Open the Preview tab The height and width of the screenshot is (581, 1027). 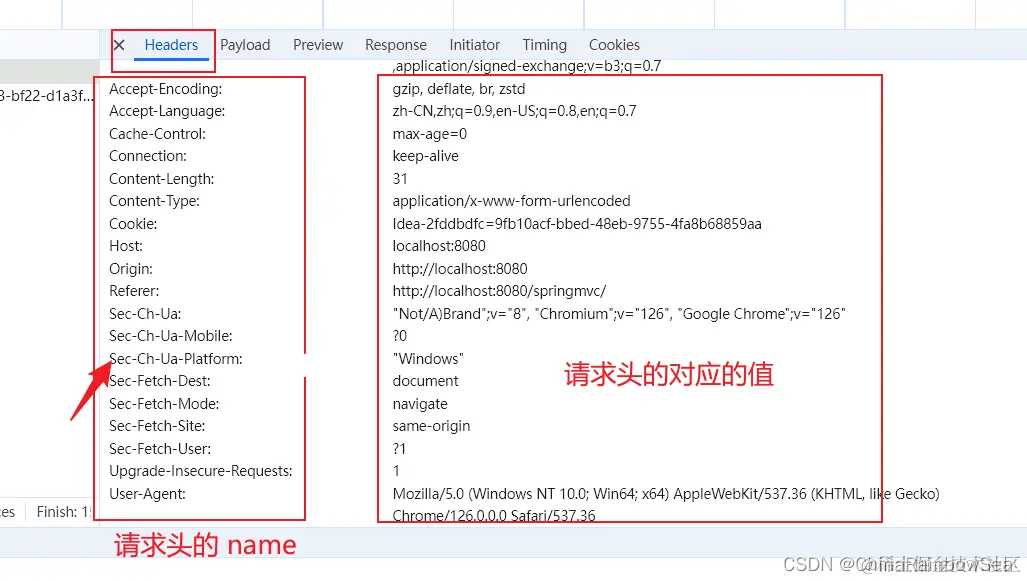pyautogui.click(x=318, y=45)
